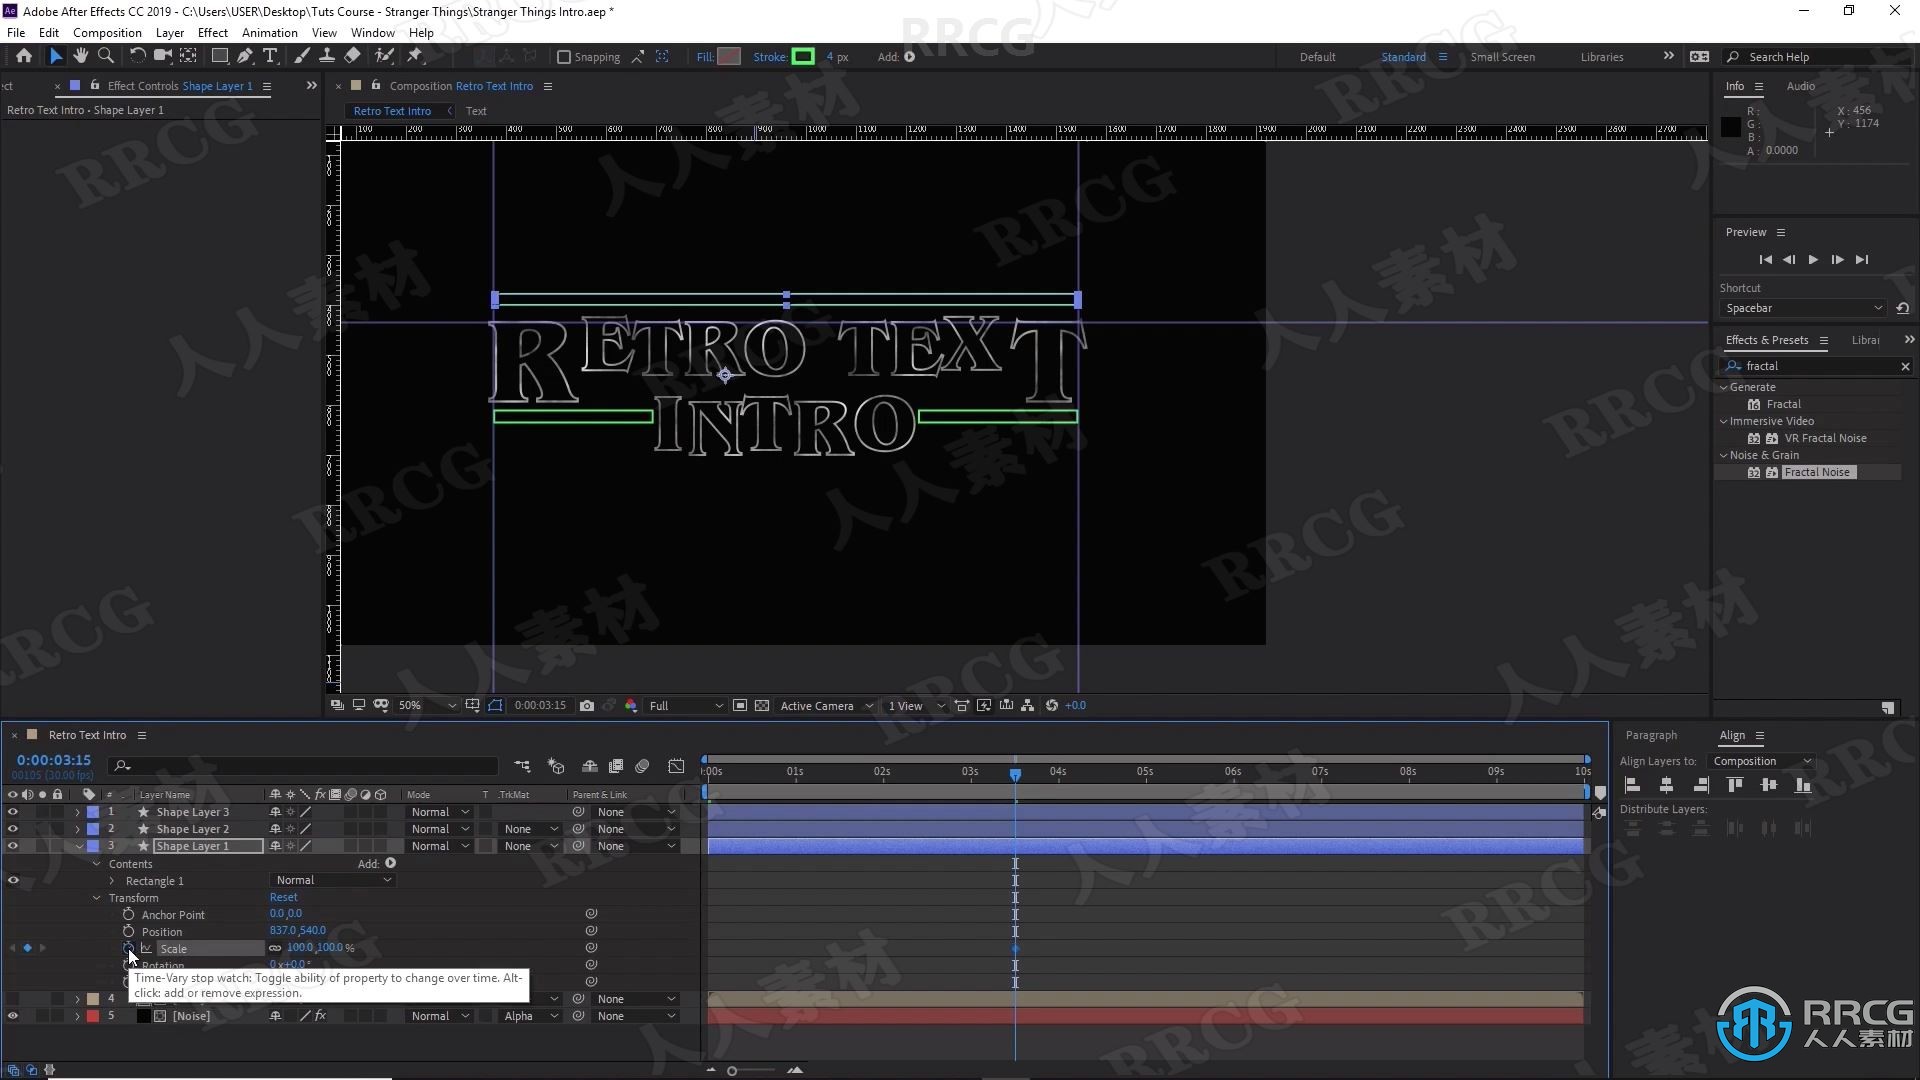Select the Zoom magnifier tool
The image size is (1920, 1080).
pyautogui.click(x=106, y=56)
